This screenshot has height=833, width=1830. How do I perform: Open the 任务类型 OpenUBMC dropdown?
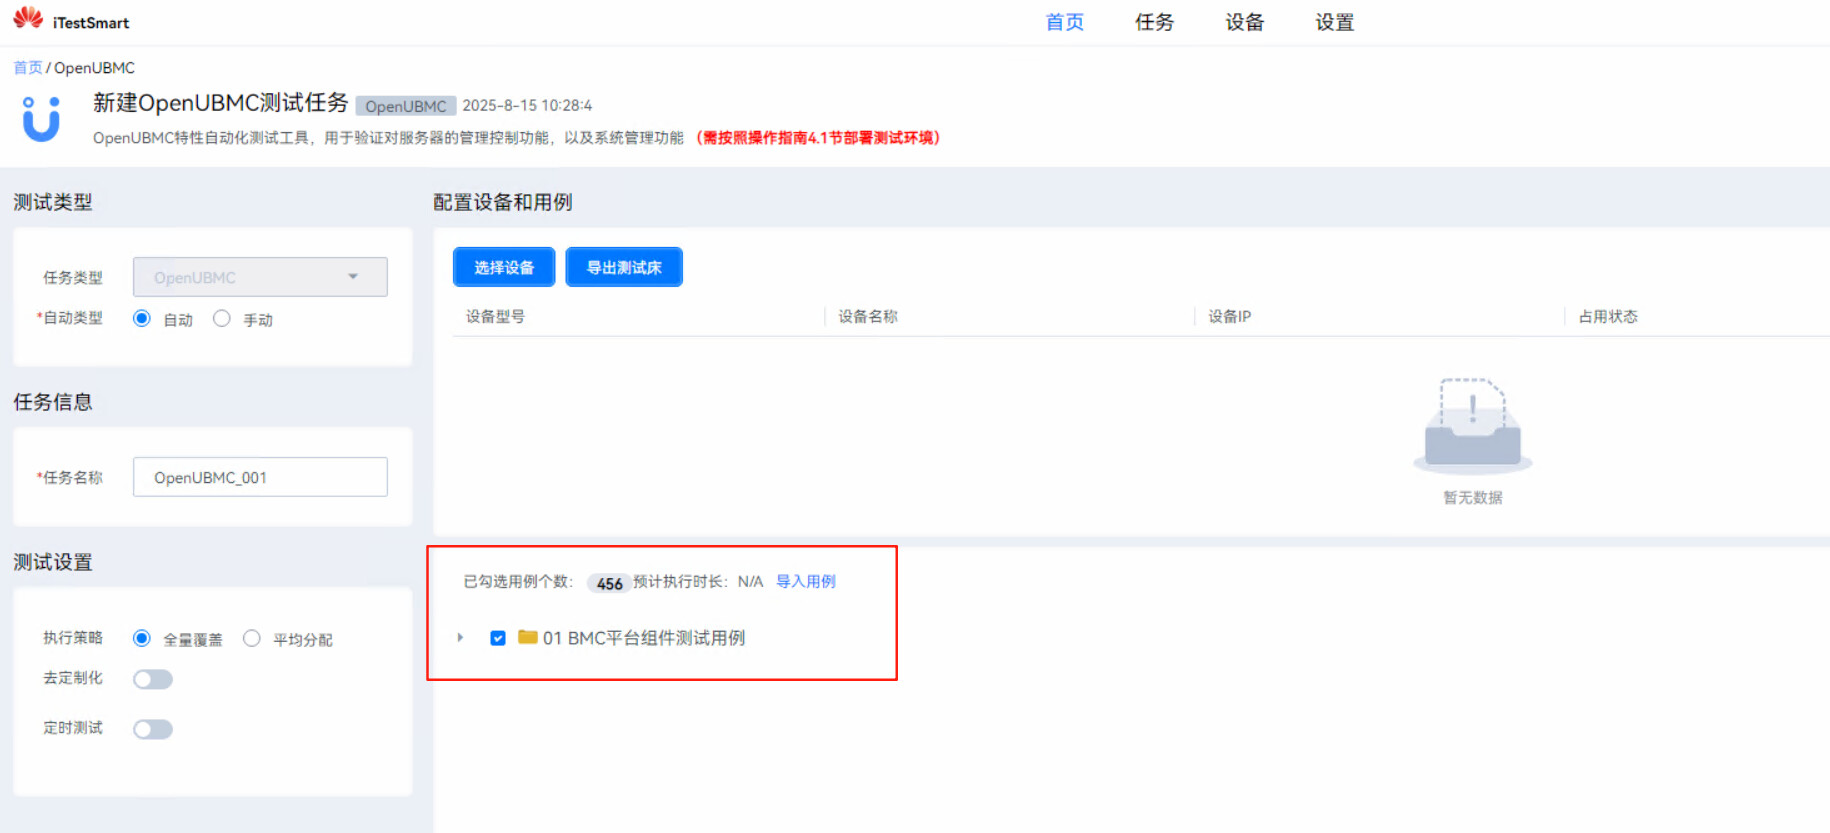[260, 277]
